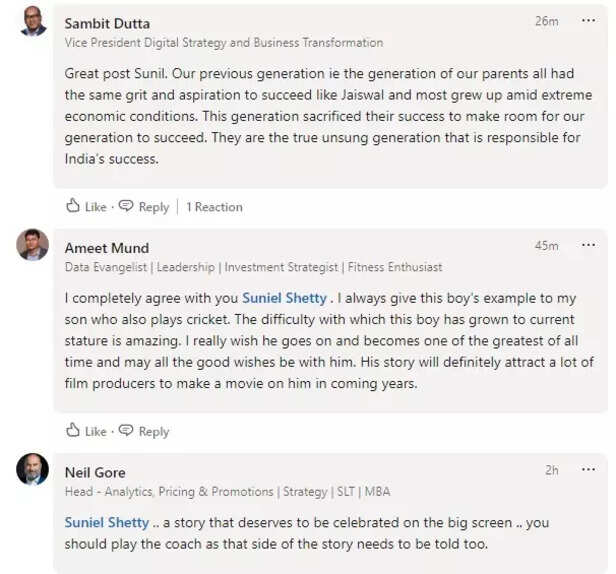The width and height of the screenshot is (616, 574).
Task: Open the three-dot menu on Sambit Dutta's comment
Action: pos(588,21)
